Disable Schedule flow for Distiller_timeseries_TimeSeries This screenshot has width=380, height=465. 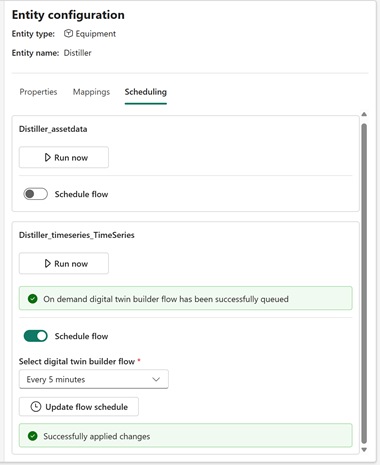coord(36,336)
